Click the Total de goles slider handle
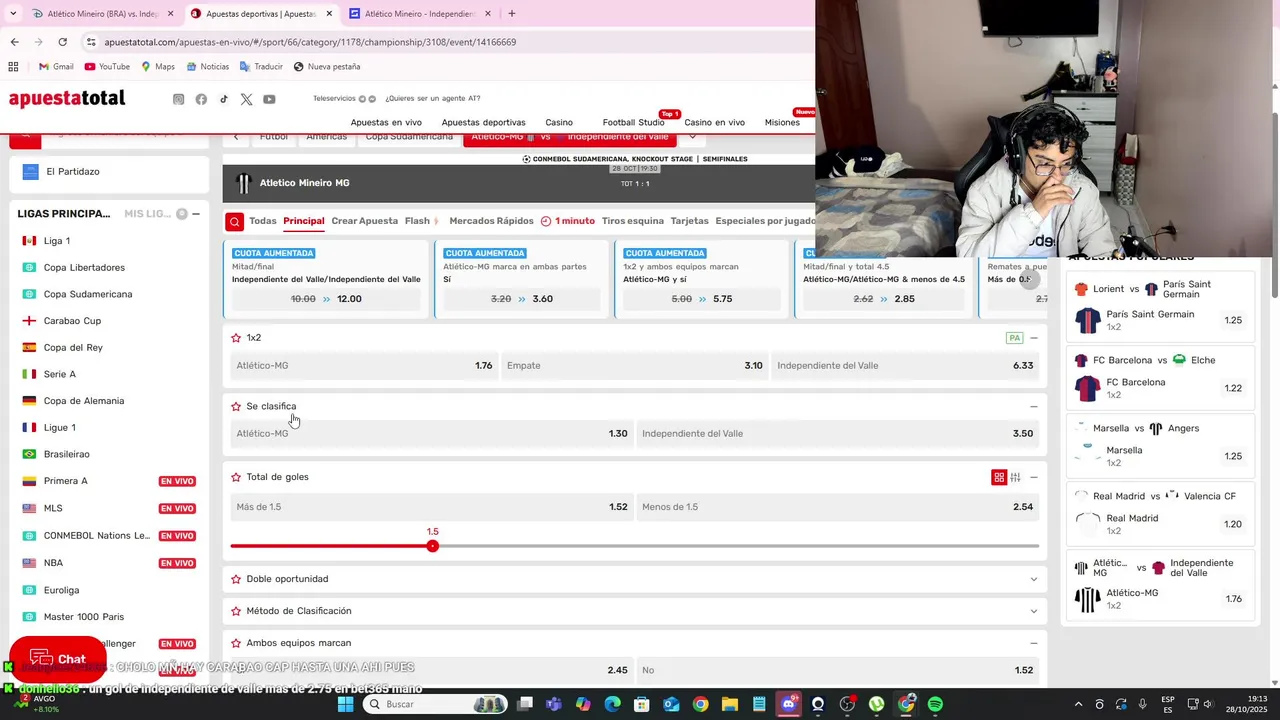 pyautogui.click(x=432, y=546)
